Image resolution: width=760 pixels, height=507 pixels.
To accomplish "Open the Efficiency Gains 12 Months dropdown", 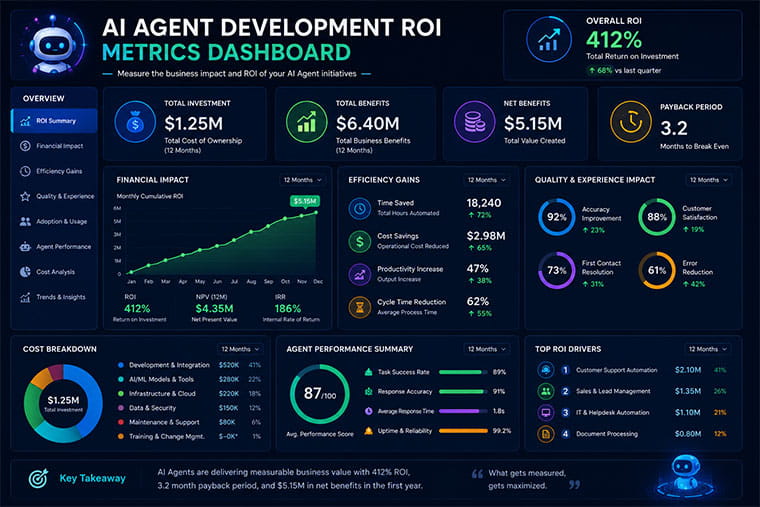I will 486,180.
